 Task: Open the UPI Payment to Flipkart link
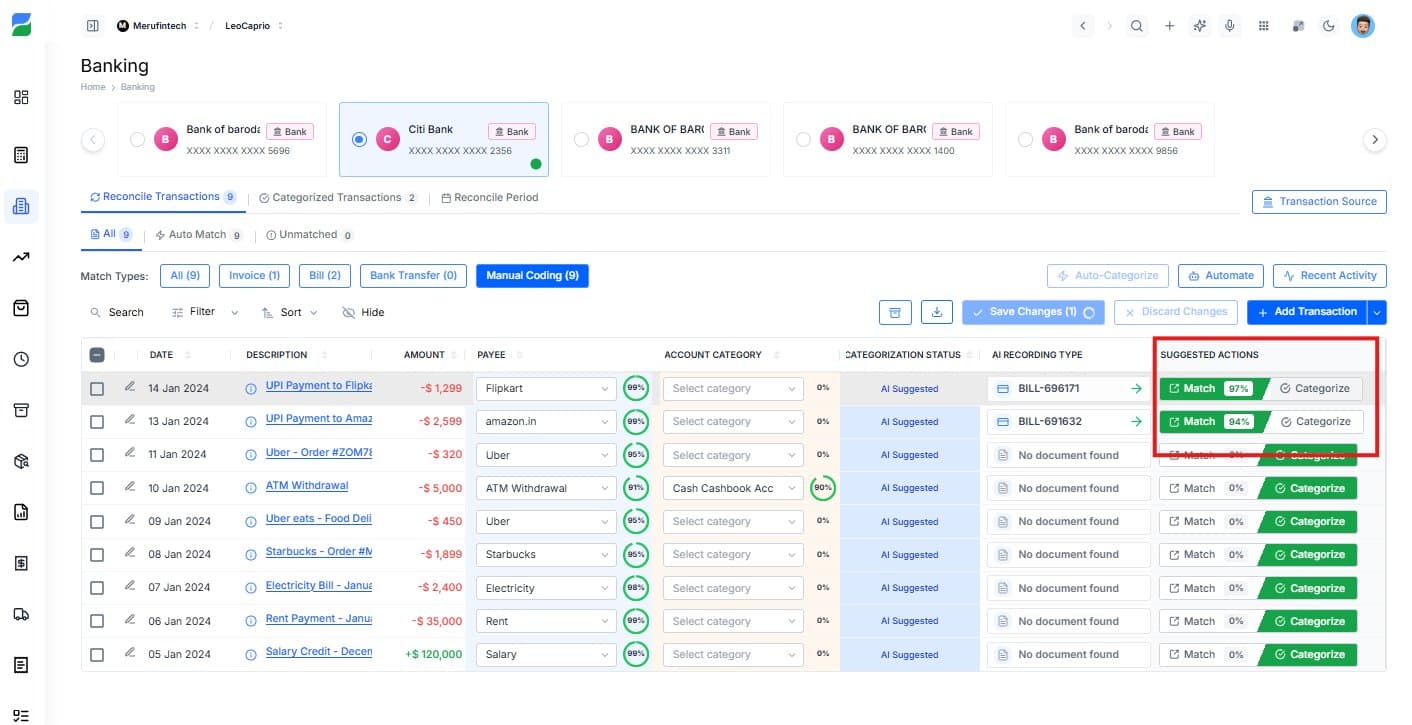[x=318, y=387]
